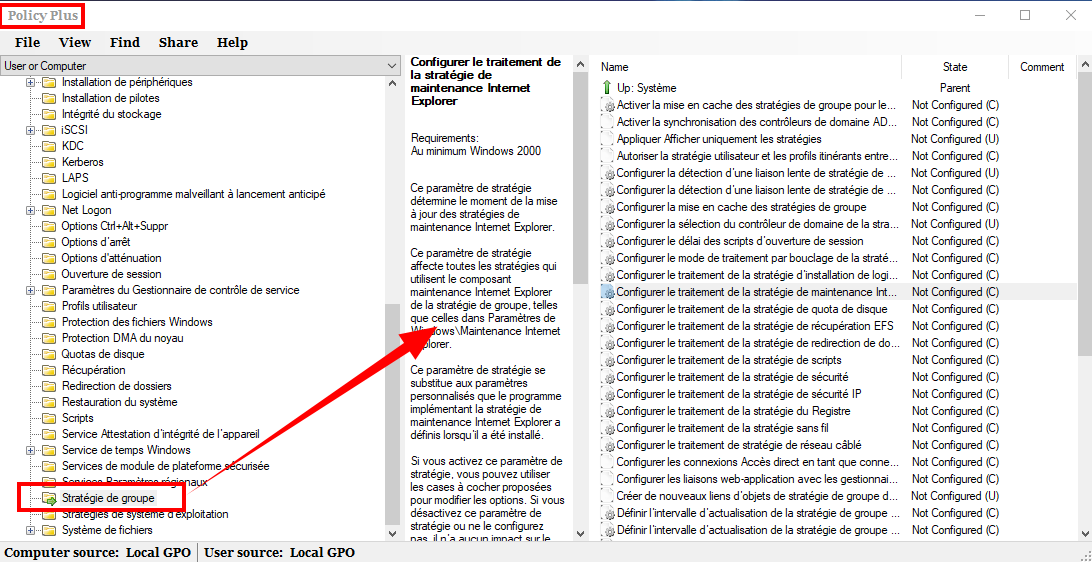Open the View menu
The width and height of the screenshot is (1092, 562).
pyautogui.click(x=75, y=42)
